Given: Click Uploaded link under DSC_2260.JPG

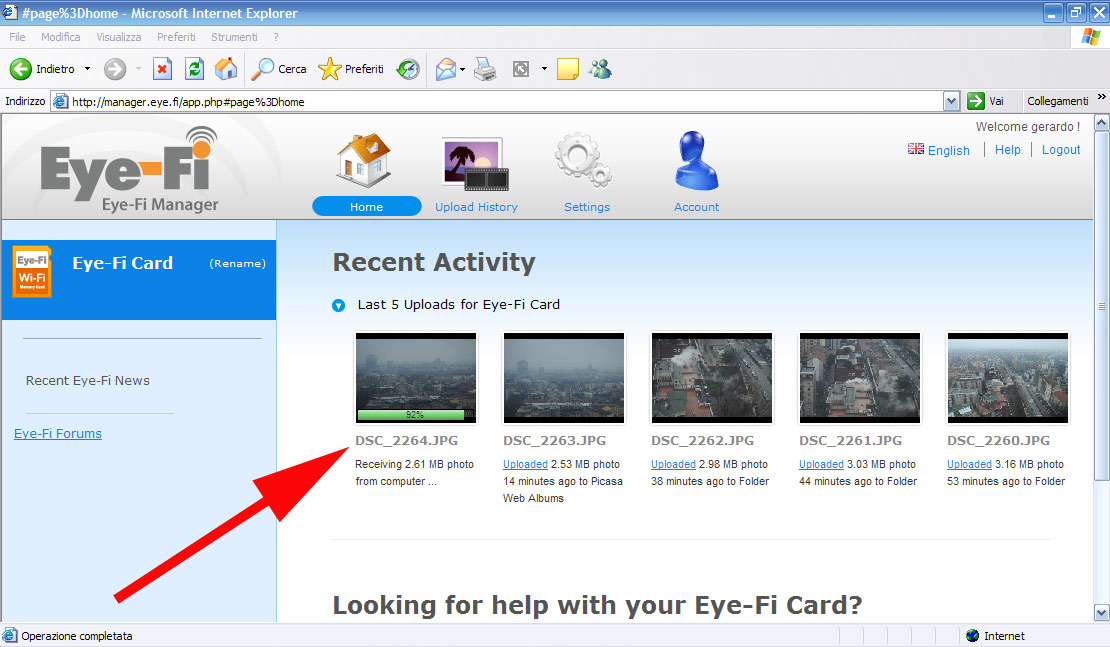Looking at the screenshot, I should click(x=969, y=464).
